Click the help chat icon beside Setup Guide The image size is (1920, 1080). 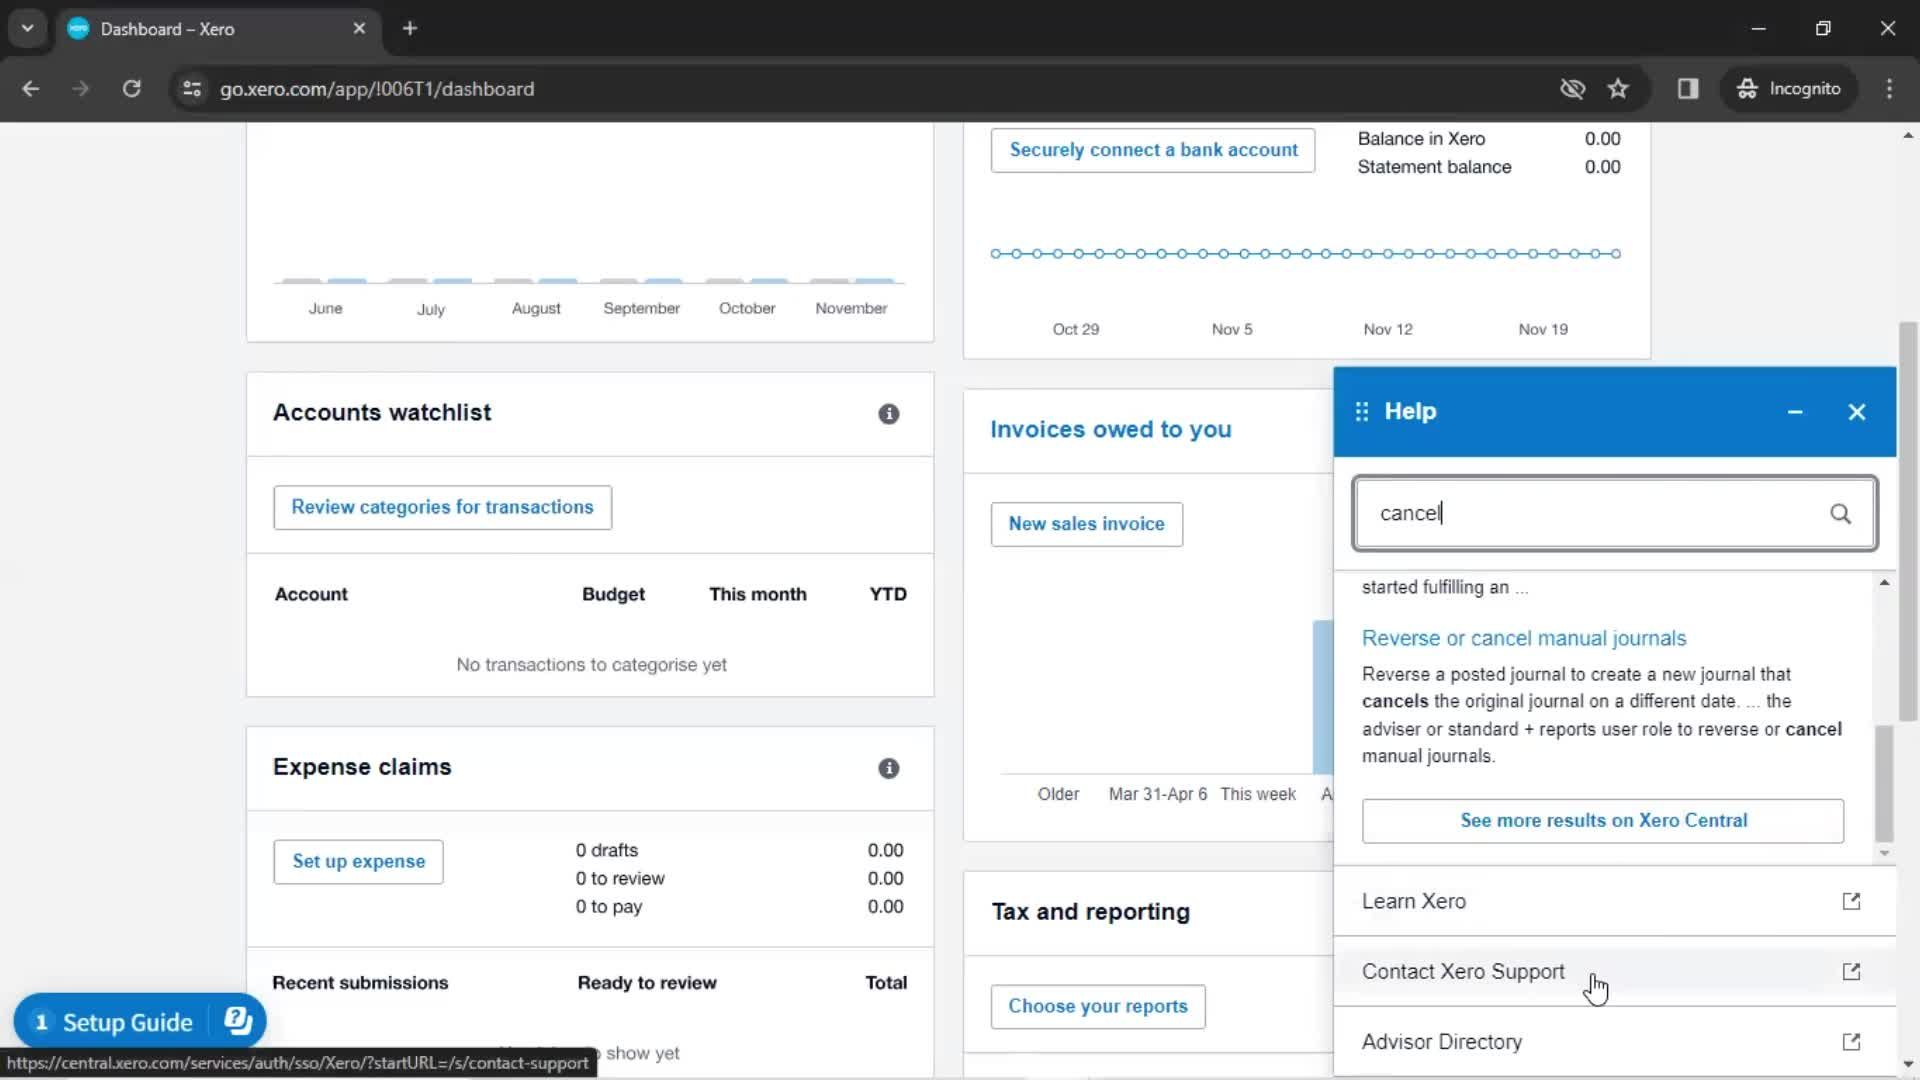point(238,1021)
